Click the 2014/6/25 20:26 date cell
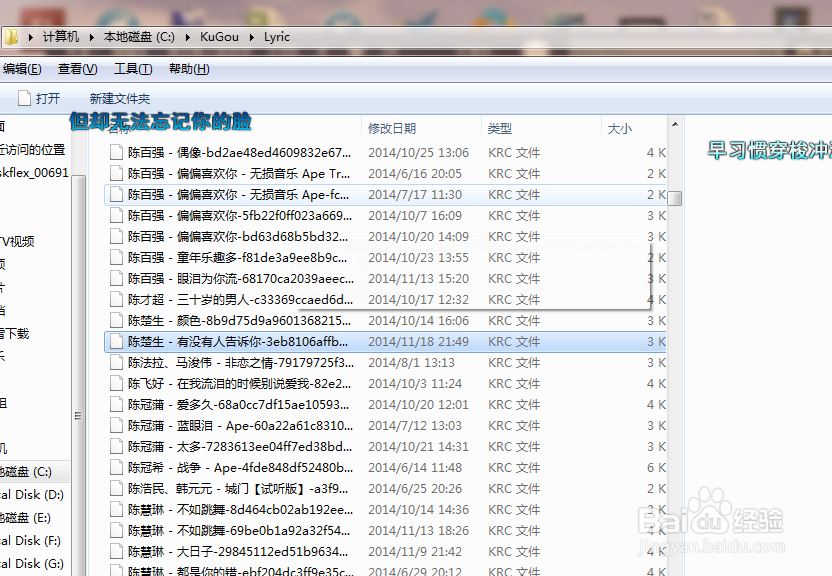Viewport: 832px width, 576px height. click(415, 488)
